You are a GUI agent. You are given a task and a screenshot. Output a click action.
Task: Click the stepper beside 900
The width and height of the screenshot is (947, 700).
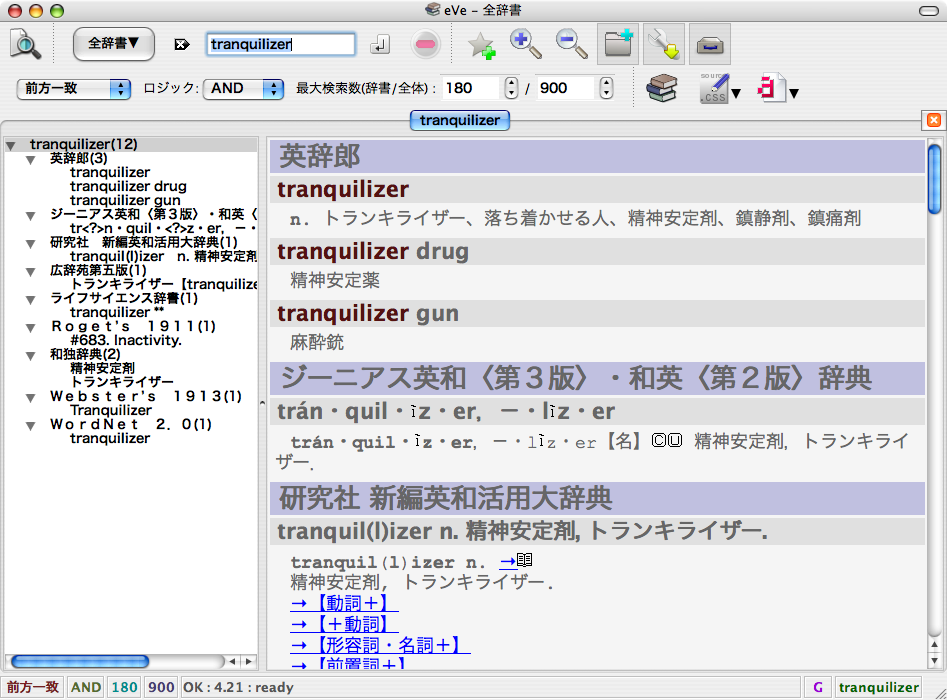606,88
